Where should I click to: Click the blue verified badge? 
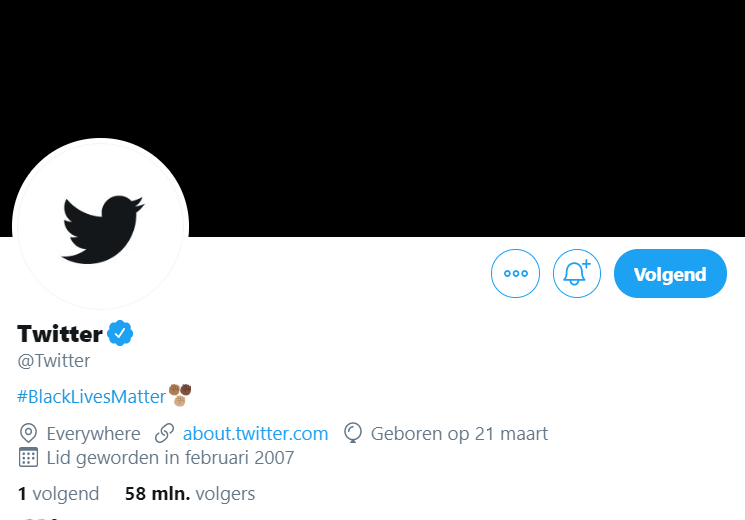pos(120,333)
